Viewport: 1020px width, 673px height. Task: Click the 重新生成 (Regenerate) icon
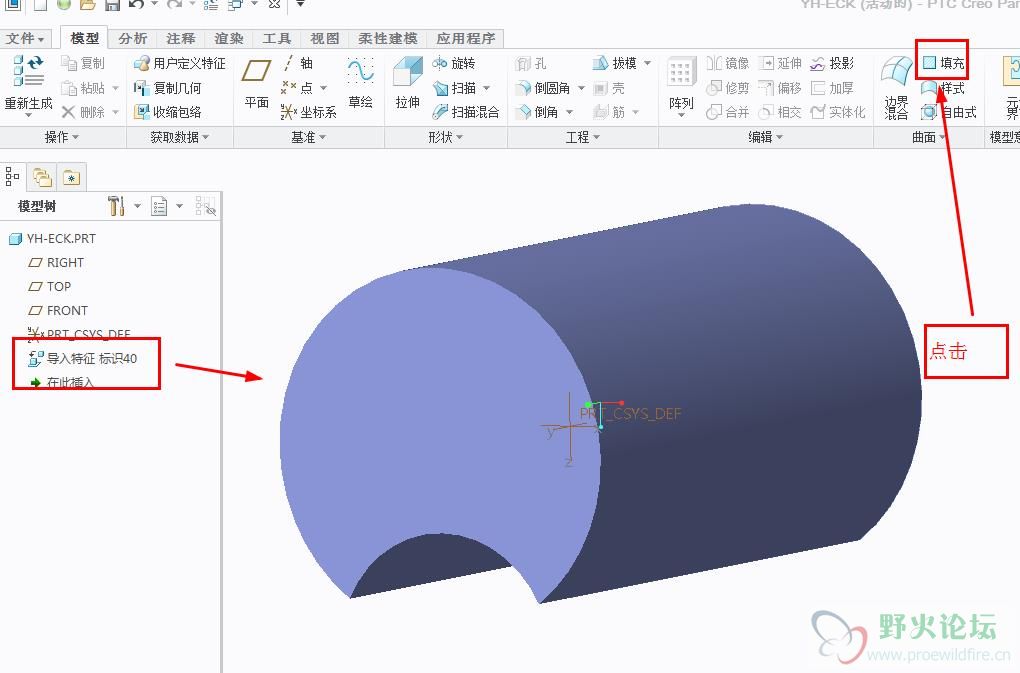point(28,72)
